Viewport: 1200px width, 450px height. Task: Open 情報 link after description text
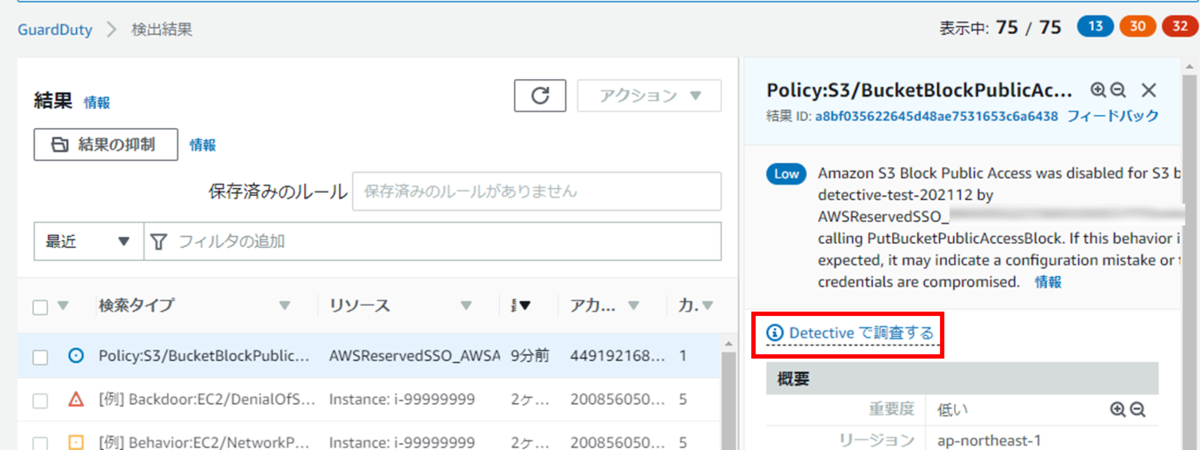(1048, 283)
